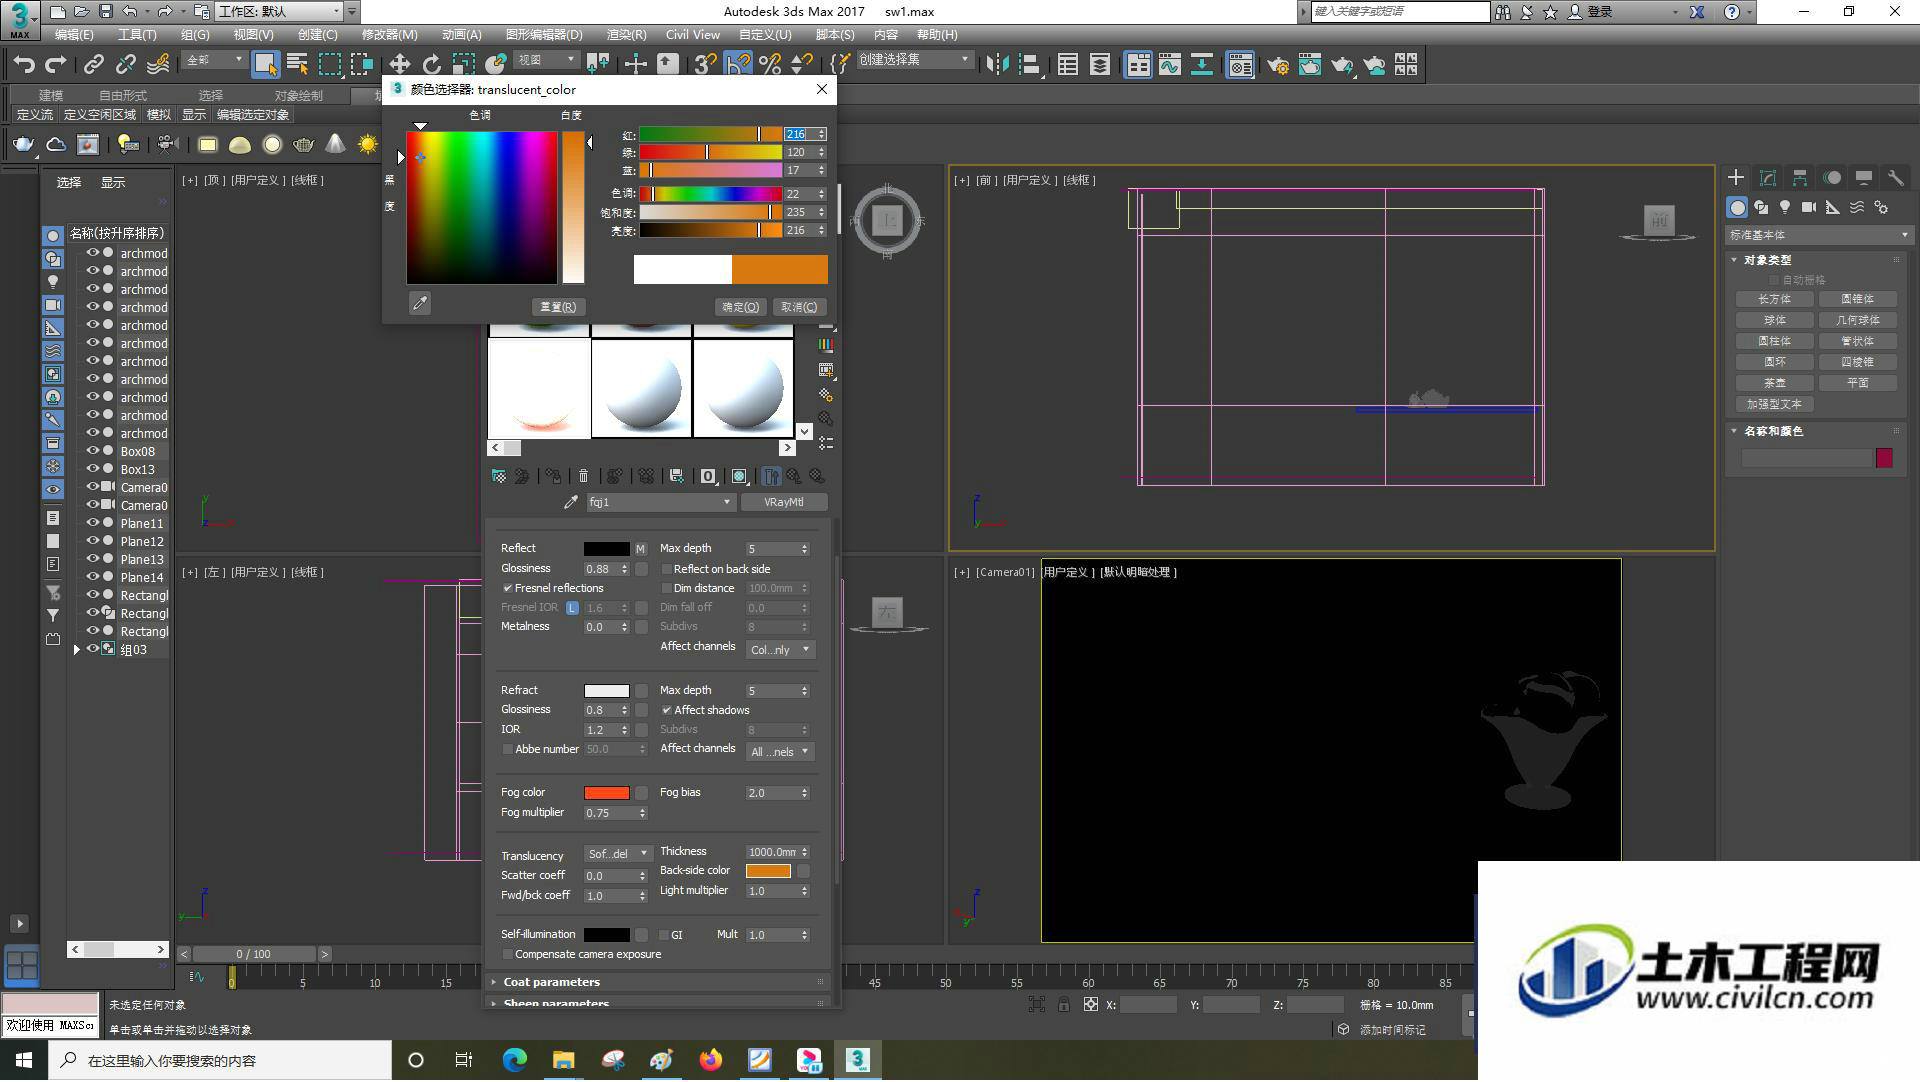
Task: Click 重置(R) in color selector
Action: (558, 307)
